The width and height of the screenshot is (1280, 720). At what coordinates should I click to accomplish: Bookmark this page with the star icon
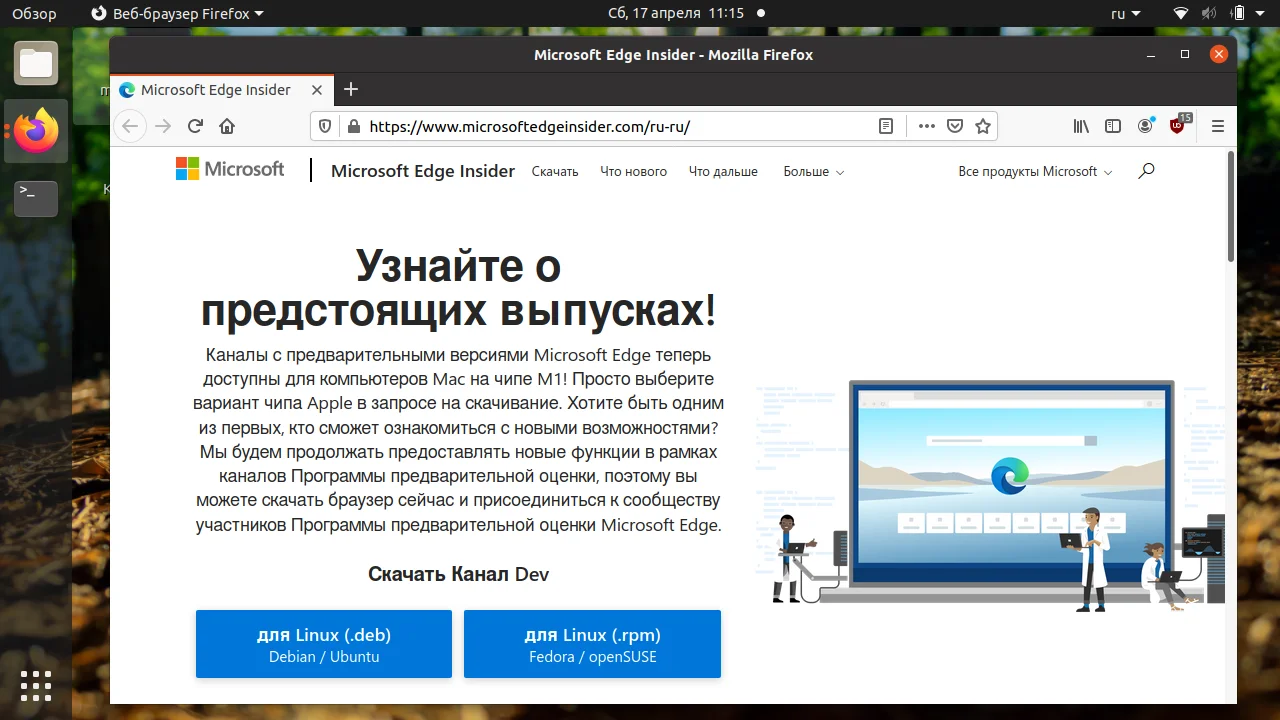click(x=983, y=126)
